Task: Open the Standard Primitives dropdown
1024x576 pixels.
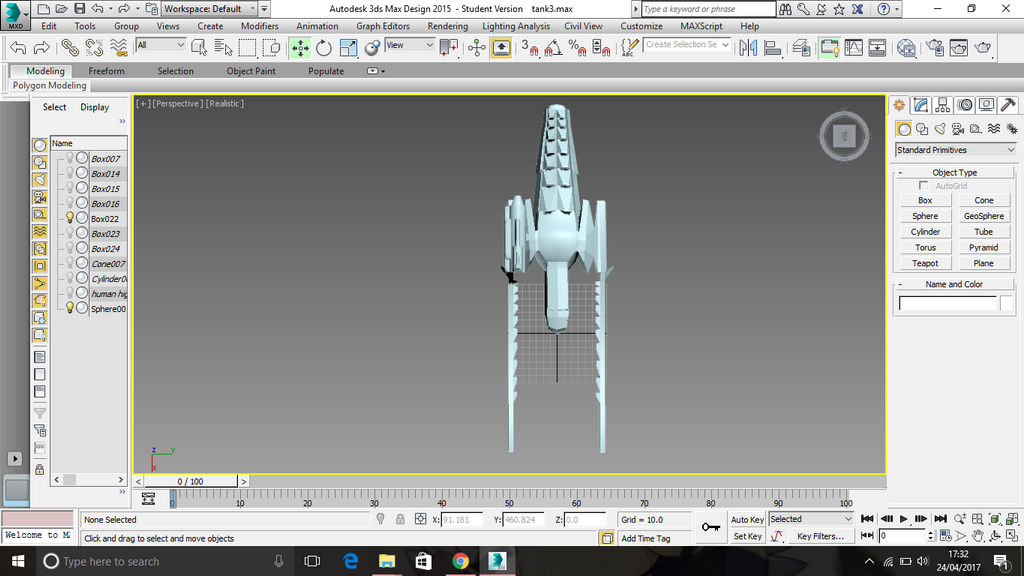Action: (x=953, y=149)
